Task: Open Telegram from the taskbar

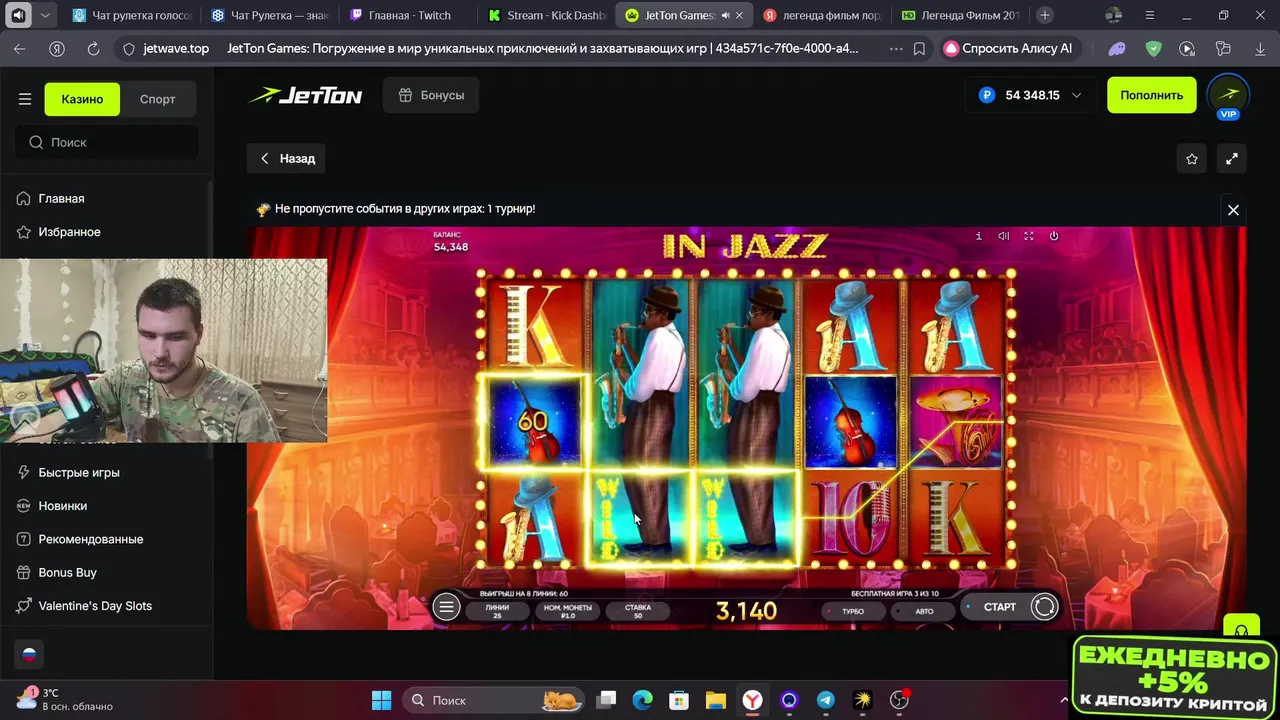Action: [826, 700]
